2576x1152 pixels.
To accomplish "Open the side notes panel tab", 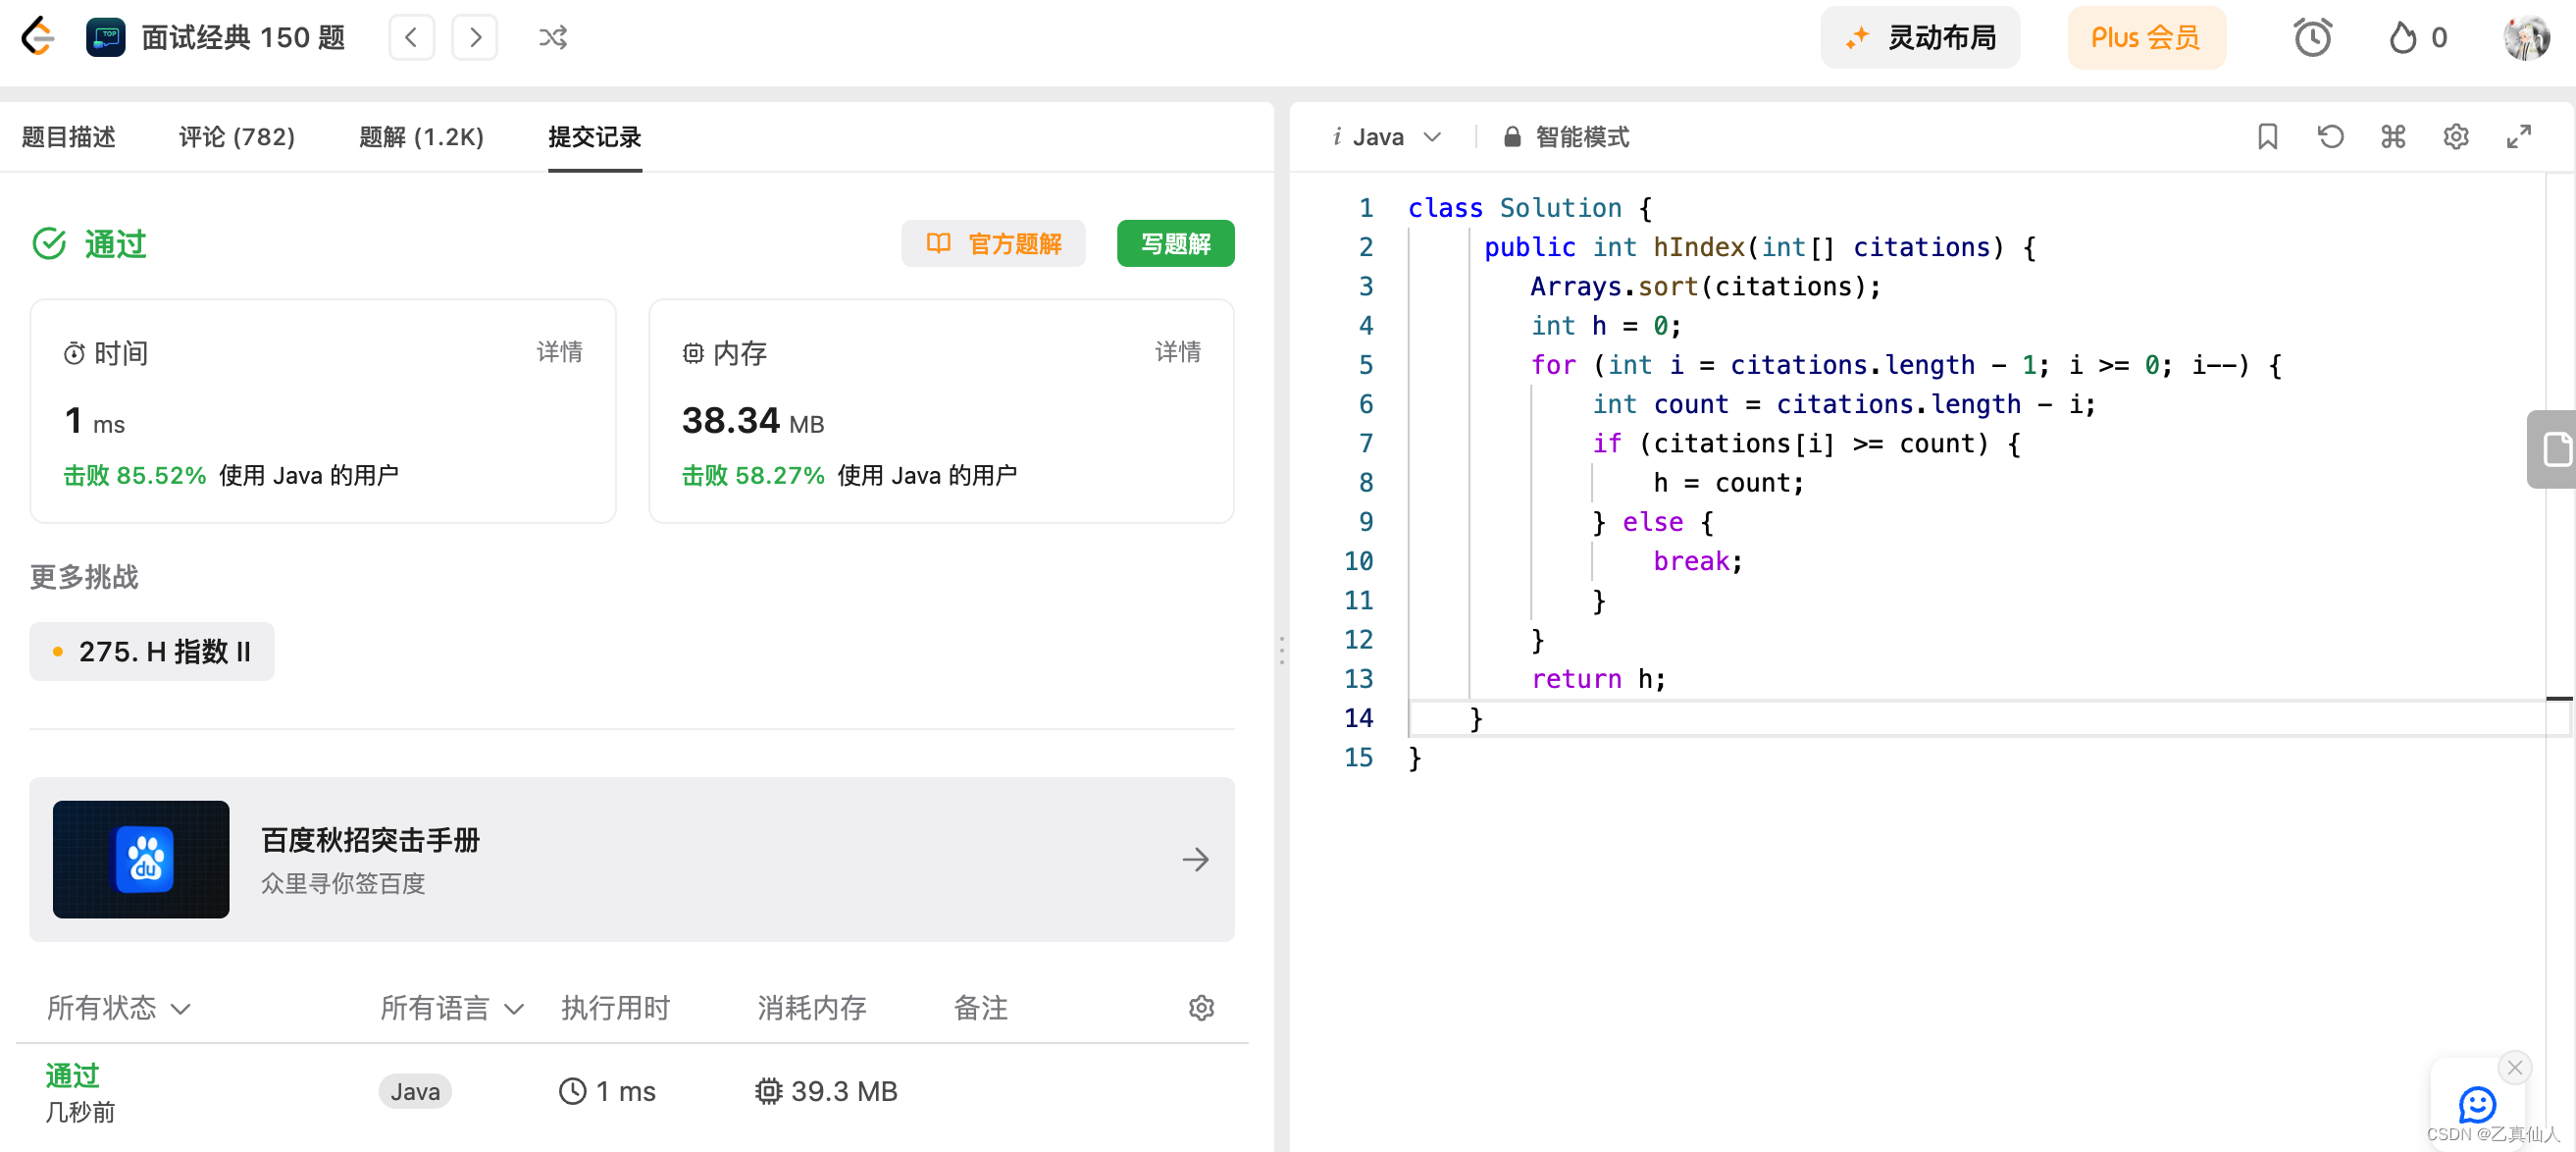I will pos(2554,449).
